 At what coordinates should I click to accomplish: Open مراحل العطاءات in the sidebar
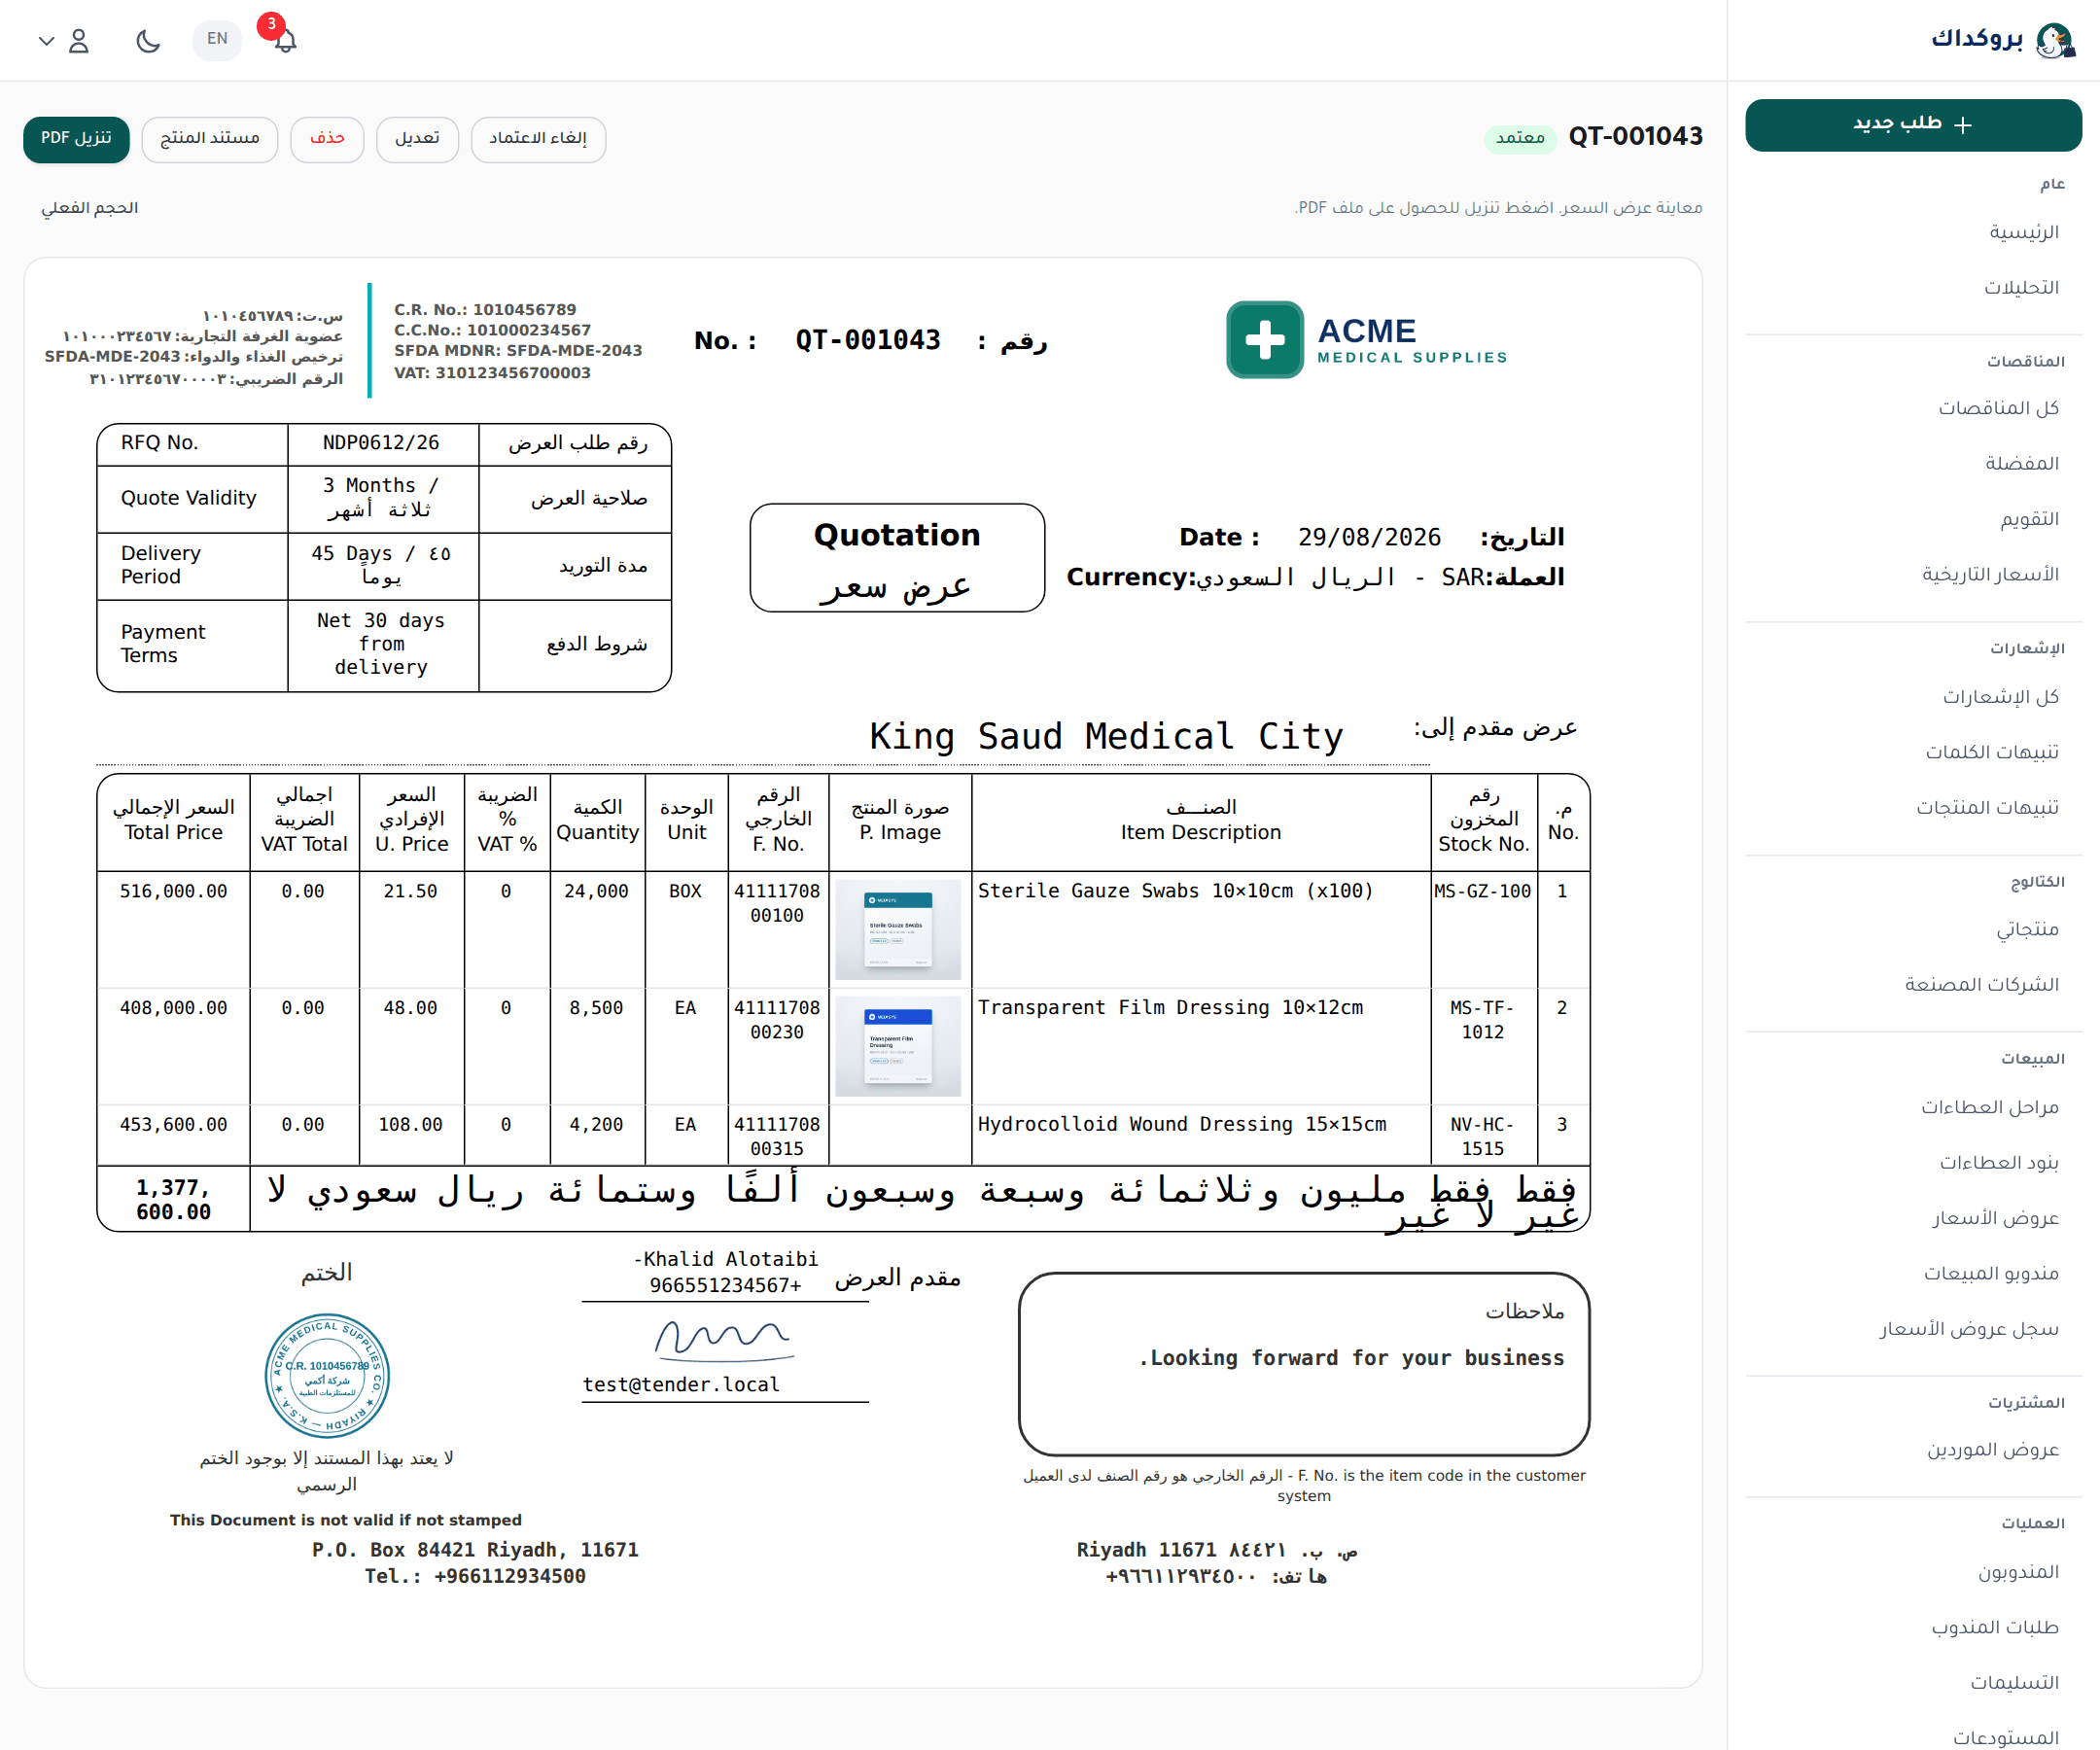tap(1989, 1107)
